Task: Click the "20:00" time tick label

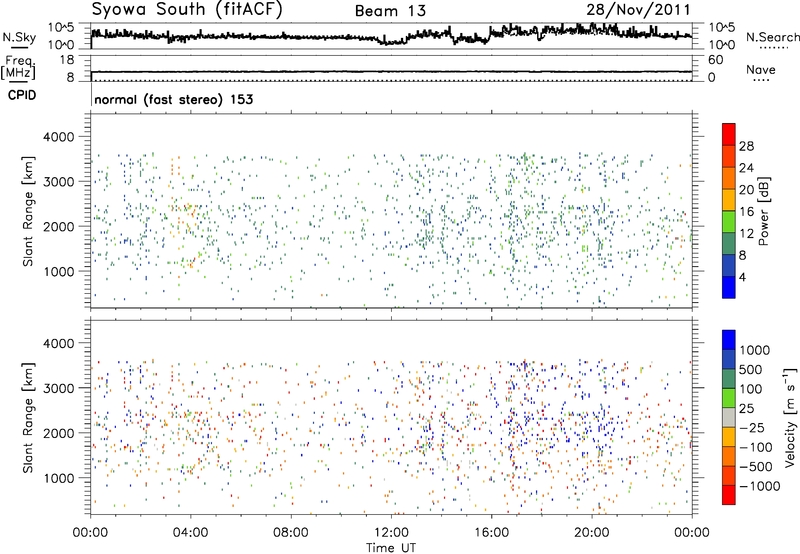Action: click(x=591, y=532)
